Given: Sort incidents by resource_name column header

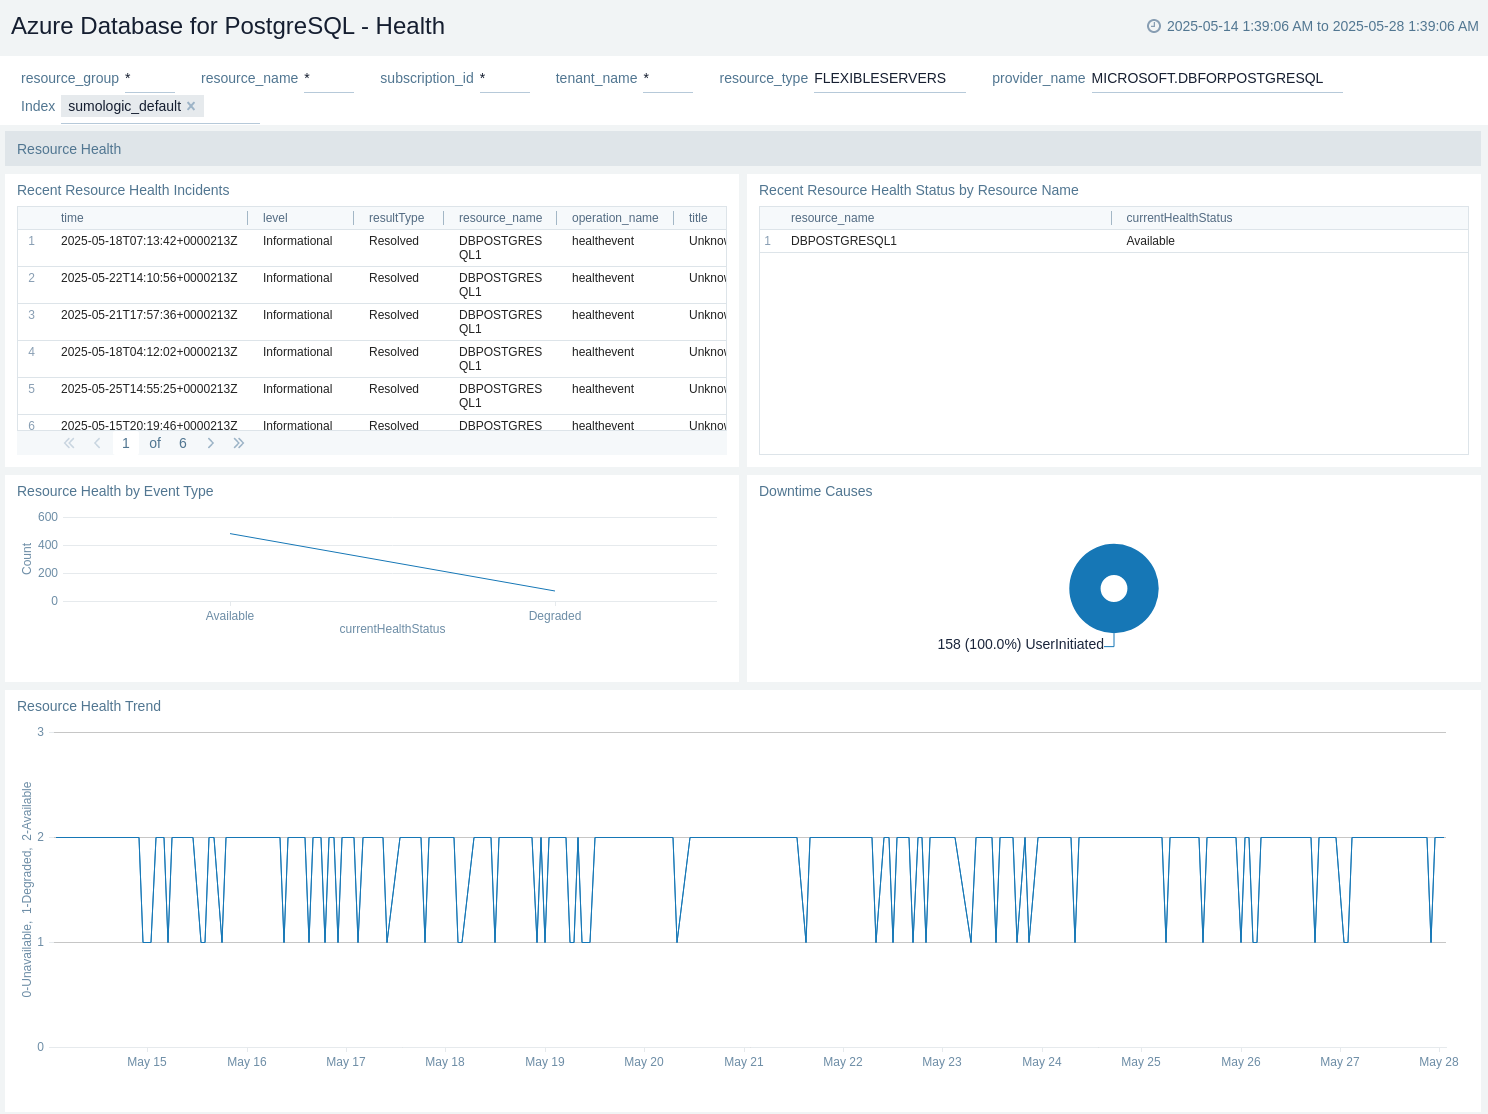Looking at the screenshot, I should (500, 218).
